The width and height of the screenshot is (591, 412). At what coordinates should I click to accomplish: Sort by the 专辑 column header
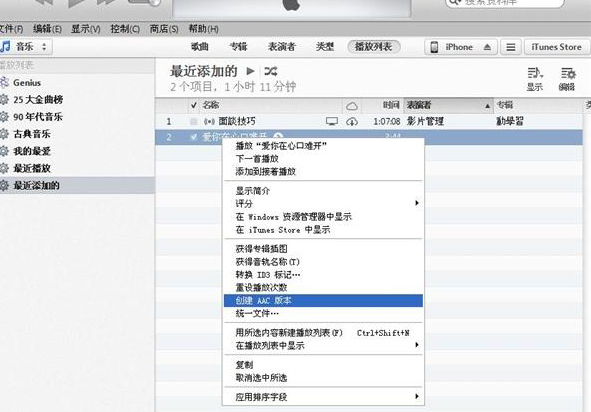point(538,105)
